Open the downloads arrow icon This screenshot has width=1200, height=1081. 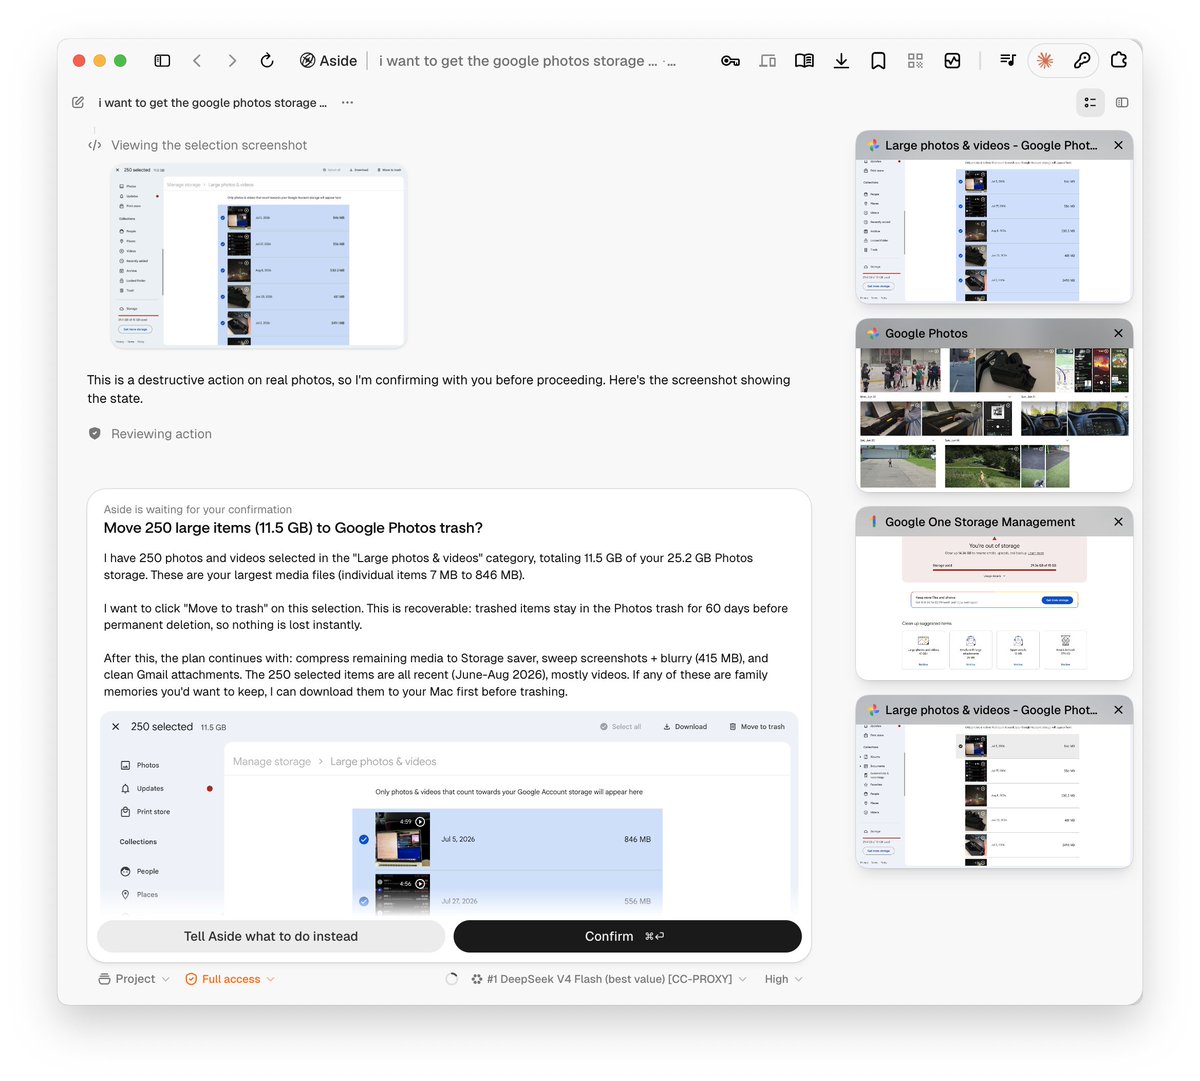(841, 61)
